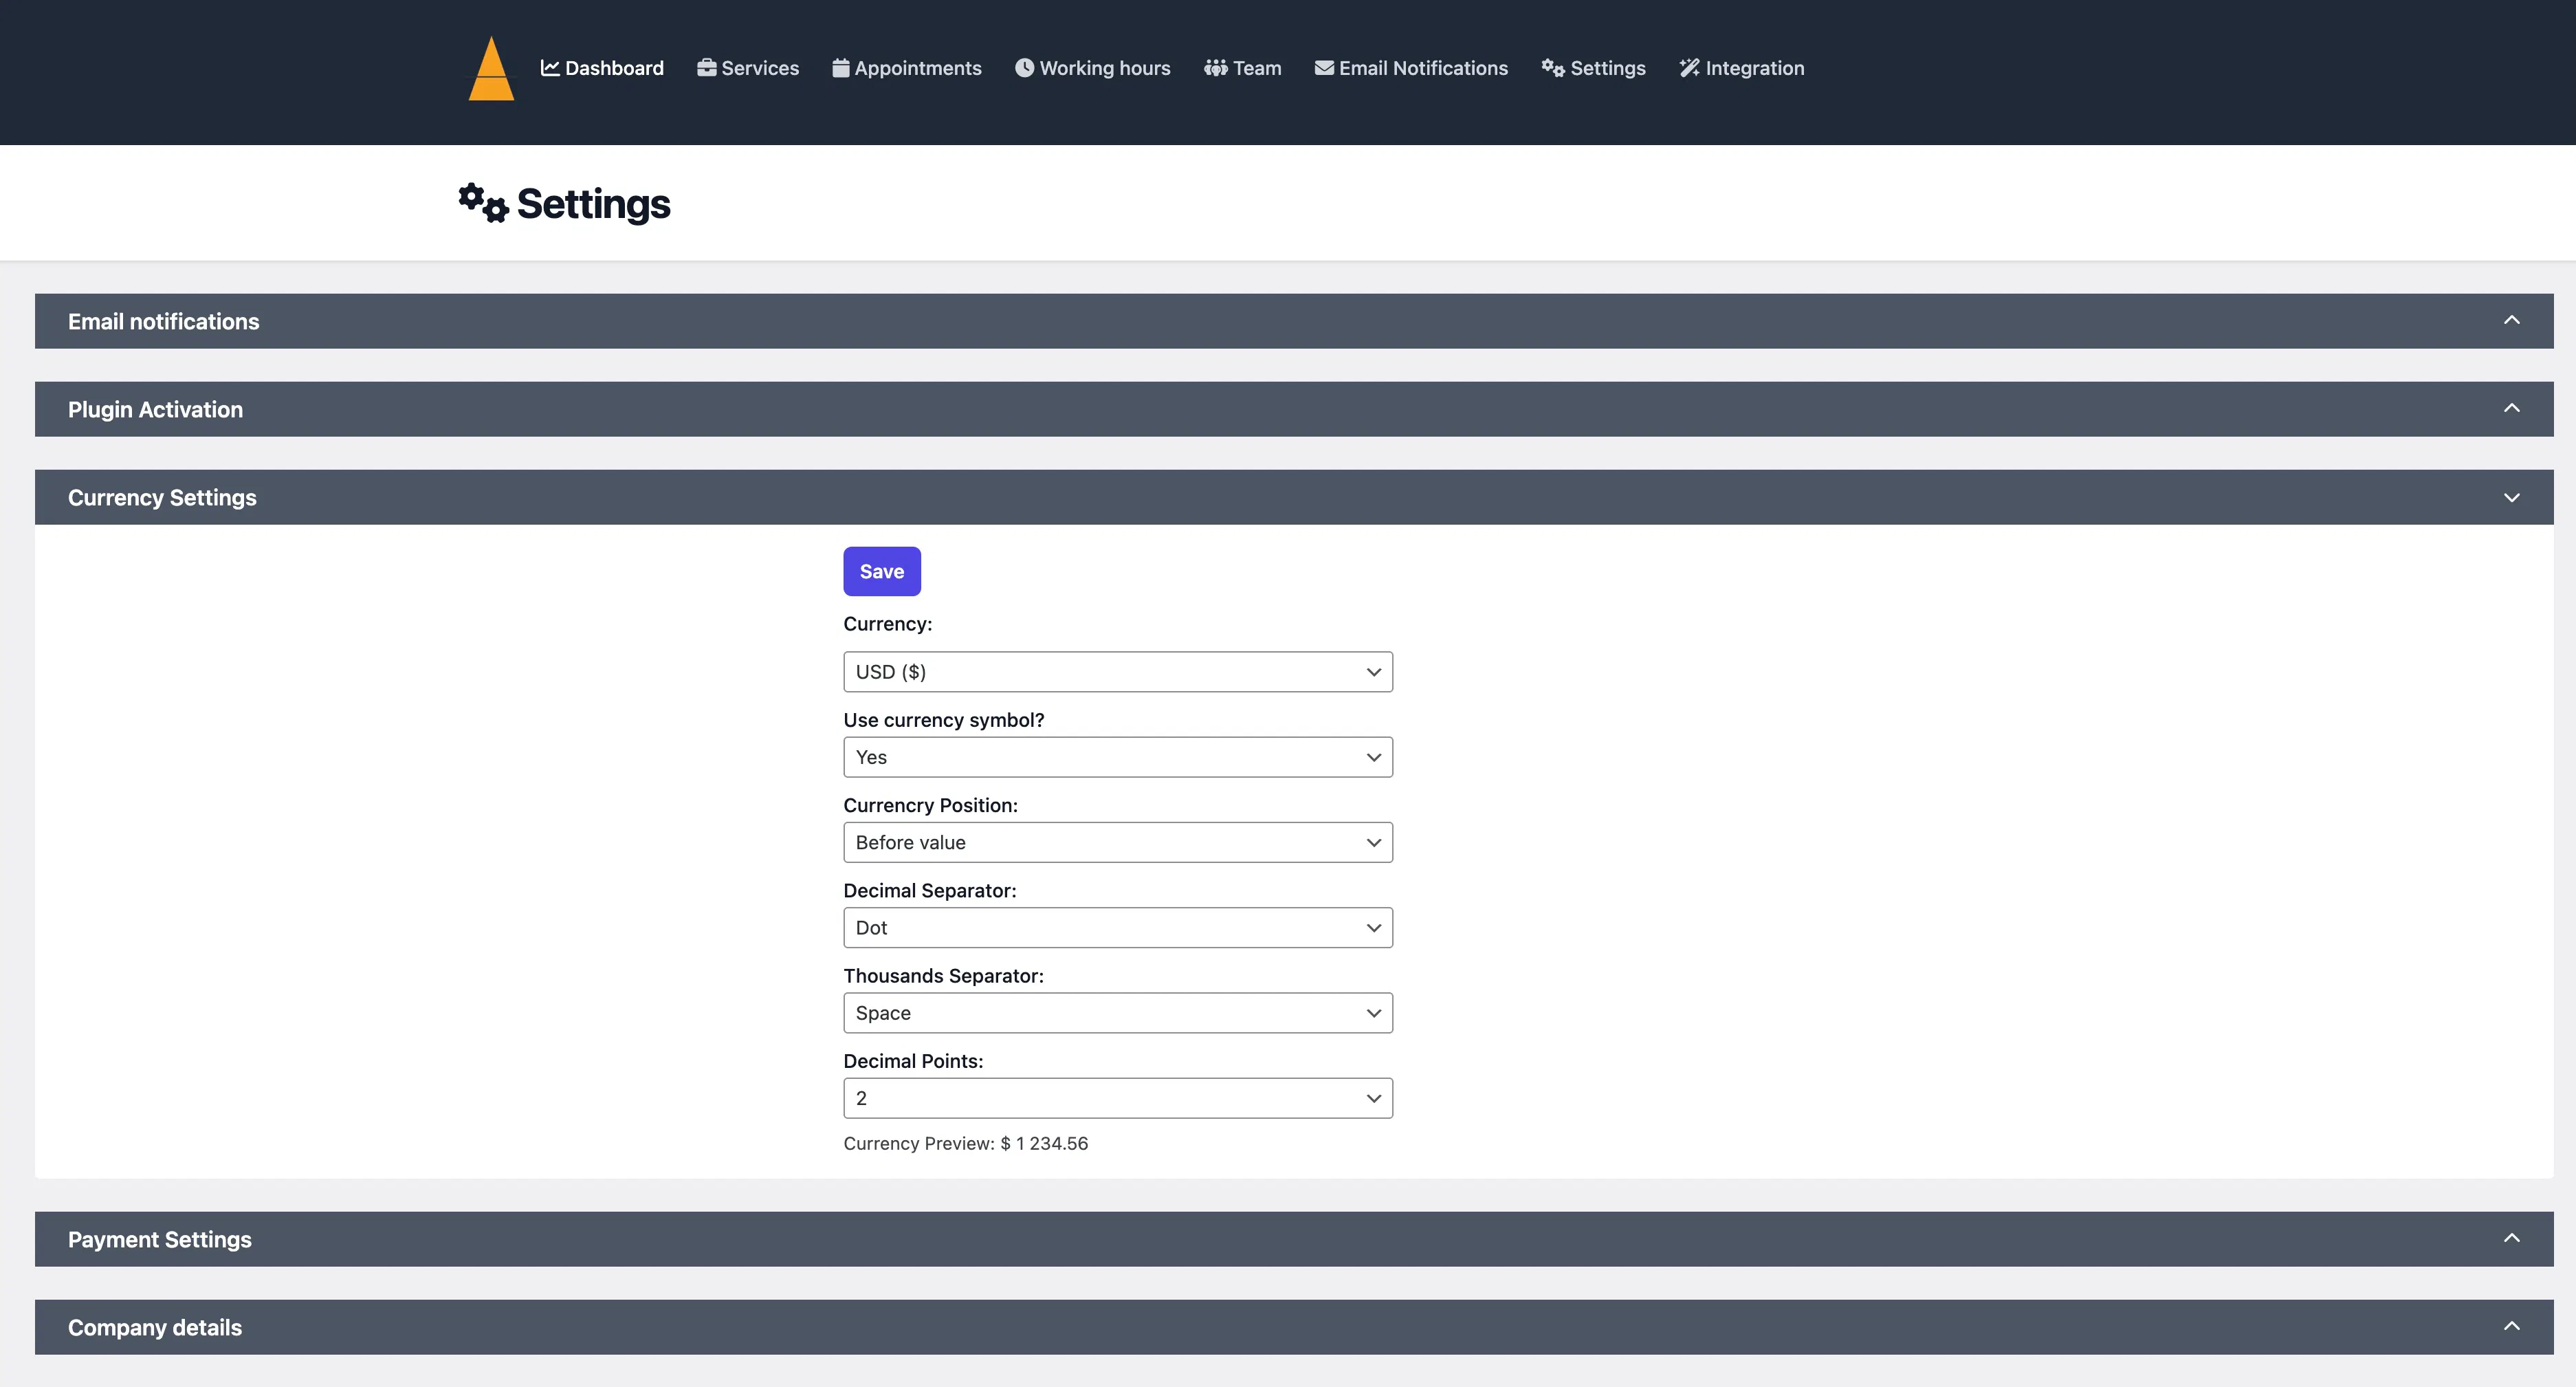The width and height of the screenshot is (2576, 1387).
Task: Open the Integration page
Action: coord(1742,68)
